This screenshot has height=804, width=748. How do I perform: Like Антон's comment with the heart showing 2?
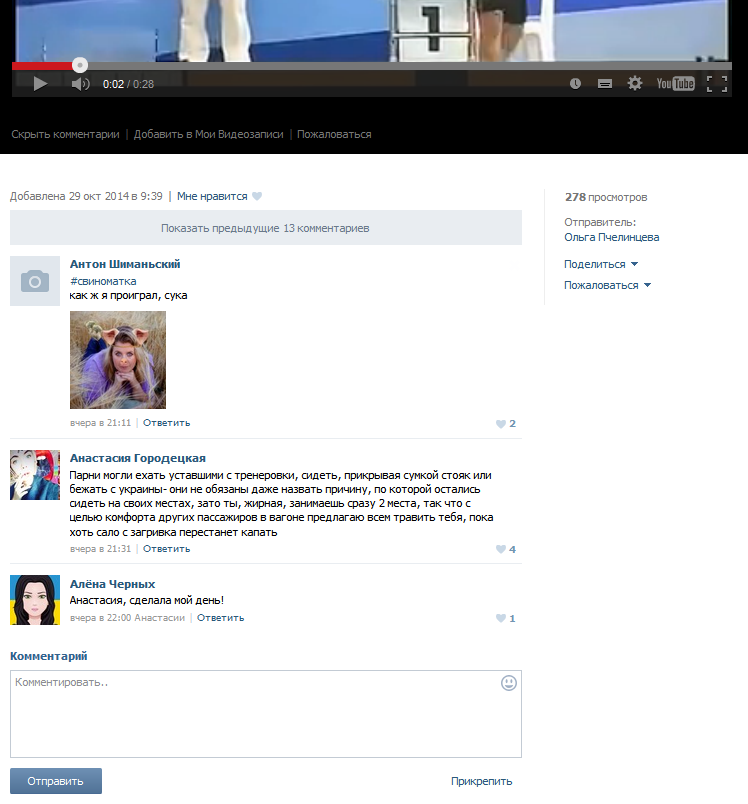[x=506, y=424]
